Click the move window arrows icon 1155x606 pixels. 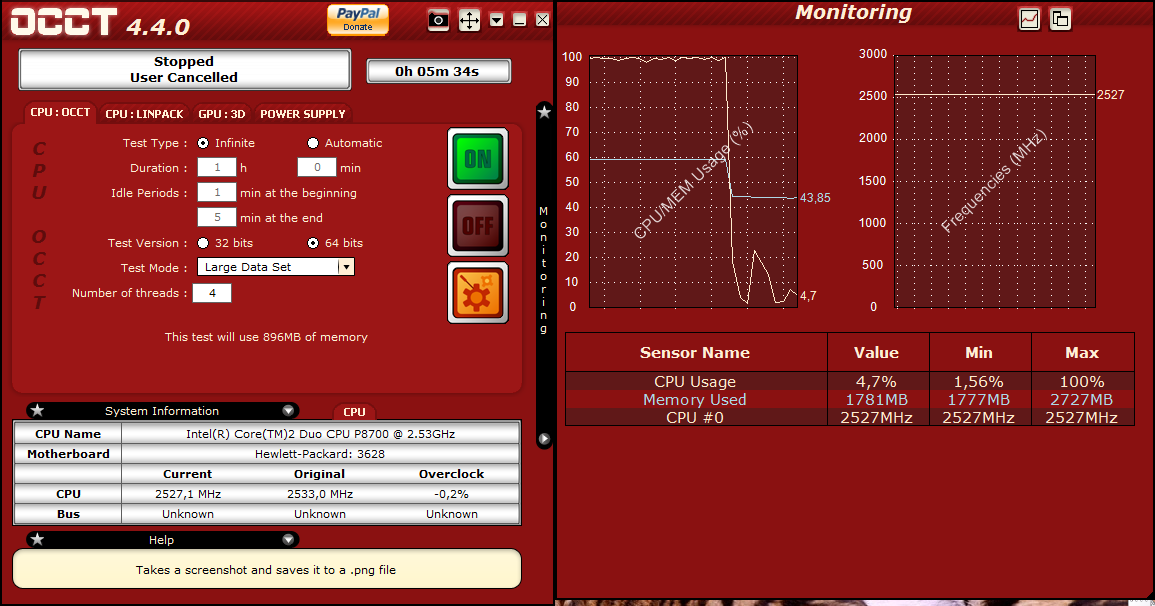469,20
